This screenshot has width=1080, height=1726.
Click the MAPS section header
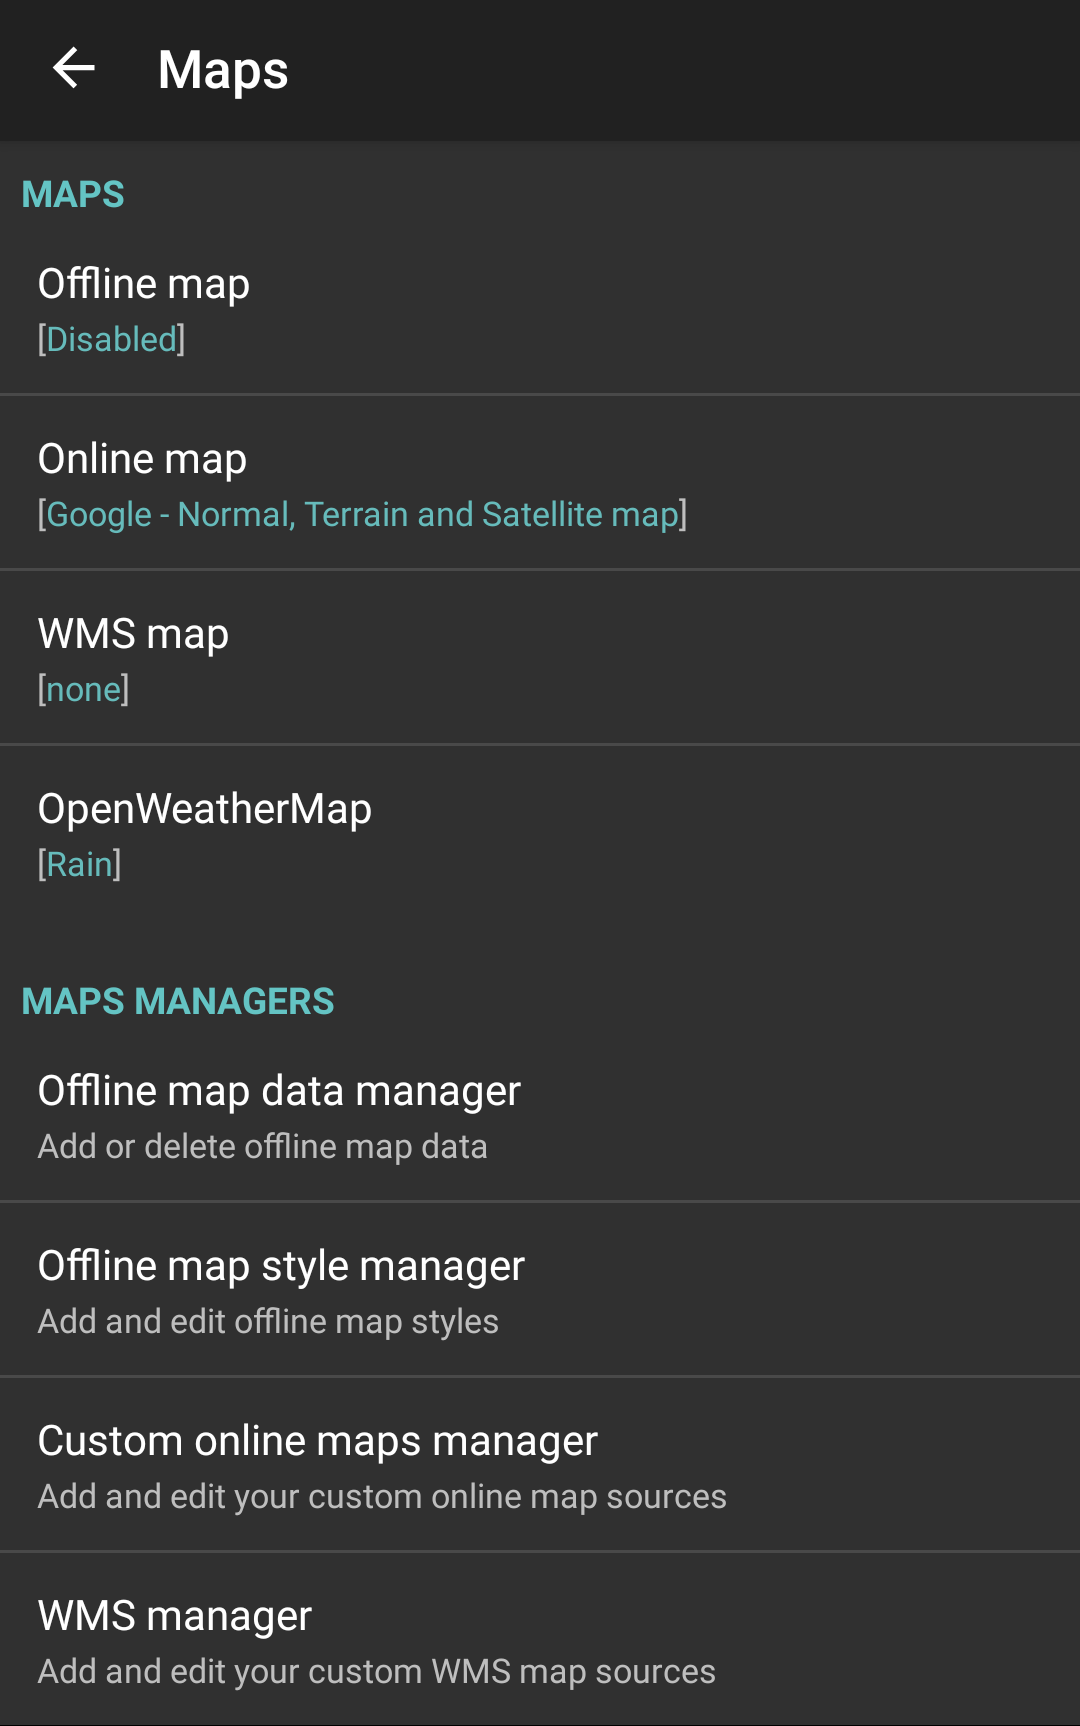[x=73, y=195]
